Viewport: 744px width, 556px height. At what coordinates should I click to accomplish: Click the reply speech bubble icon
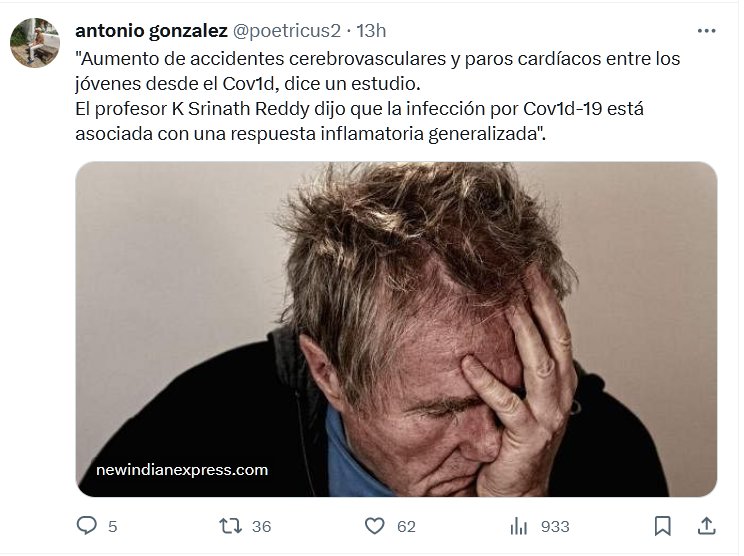[x=86, y=526]
